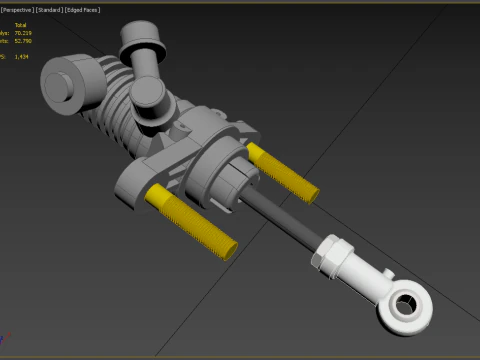The image size is (480, 360).
Task: Click the vertex count value 52,790
Action: point(23,41)
